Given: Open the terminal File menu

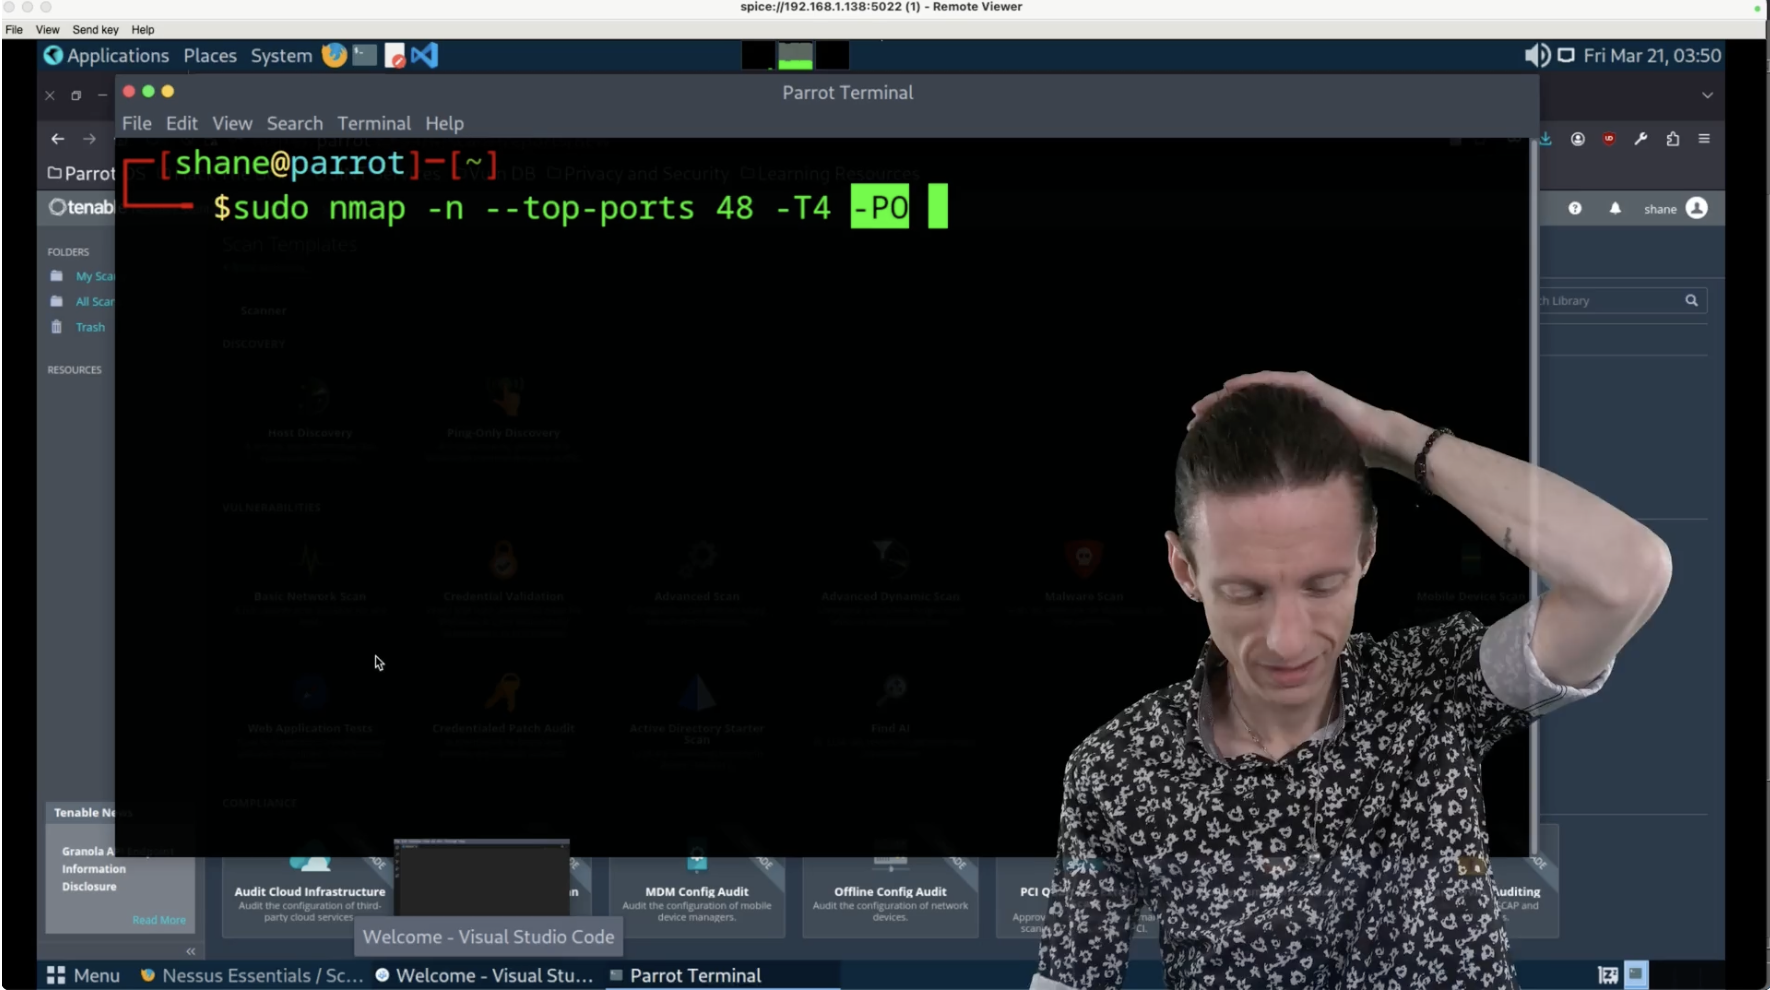Looking at the screenshot, I should coord(137,123).
